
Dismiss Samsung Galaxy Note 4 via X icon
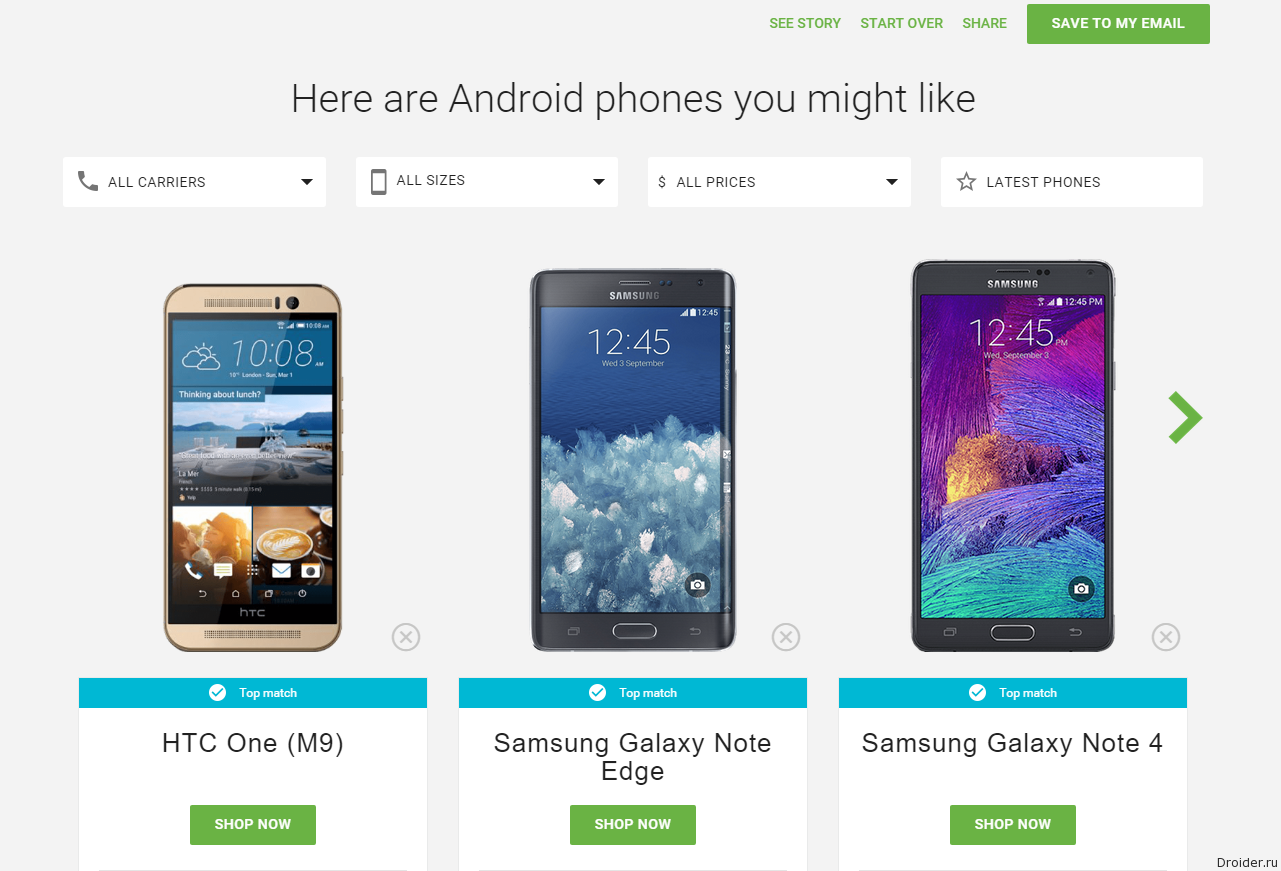tap(1166, 637)
